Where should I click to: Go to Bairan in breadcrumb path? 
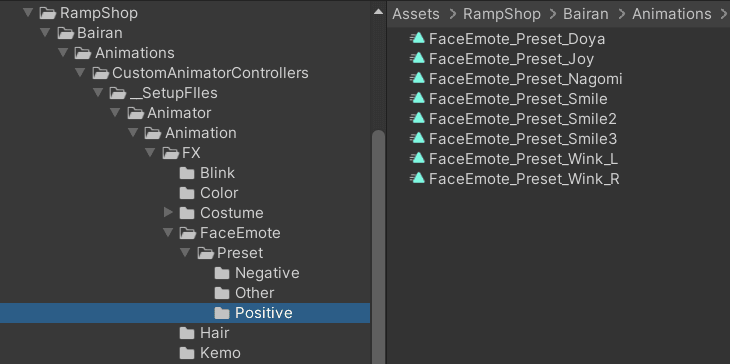tap(586, 14)
